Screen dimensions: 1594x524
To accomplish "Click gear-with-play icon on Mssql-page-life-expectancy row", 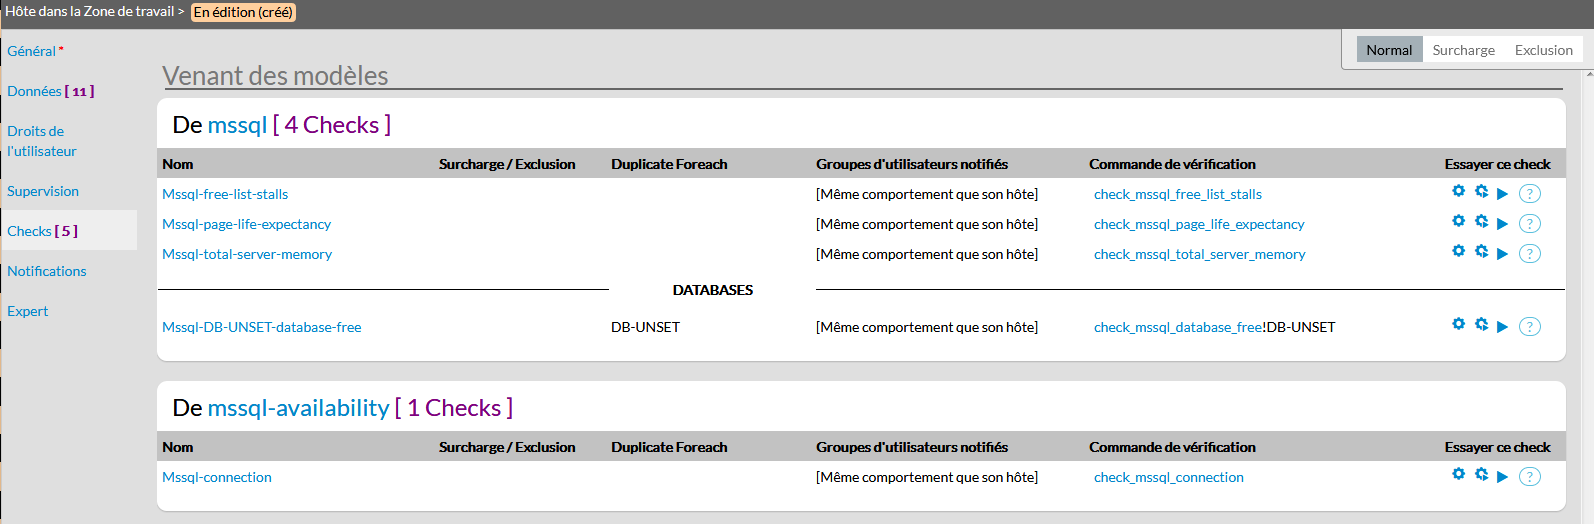I will (x=1481, y=221).
